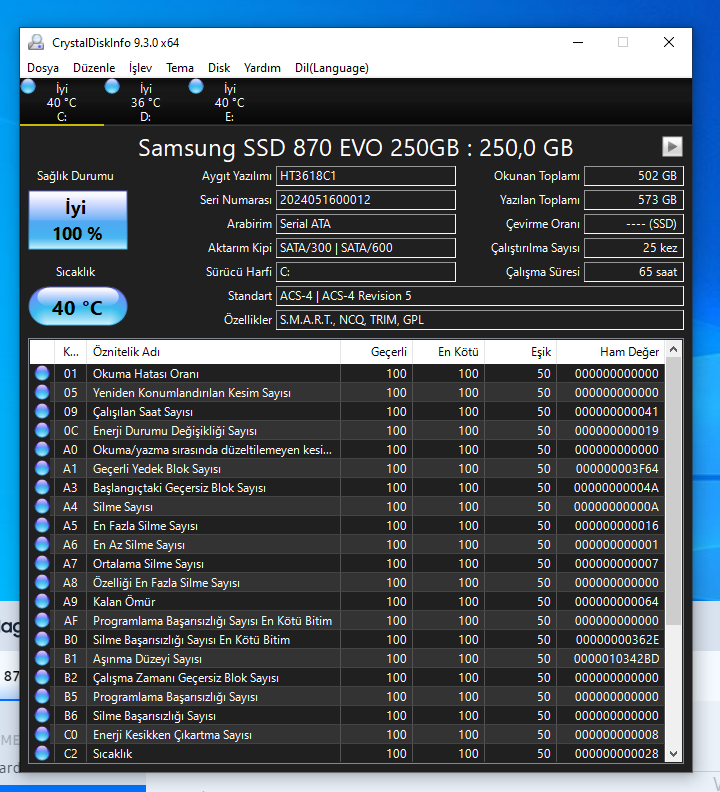
Task: Click the status orb of attribute 01
Action: point(42,373)
